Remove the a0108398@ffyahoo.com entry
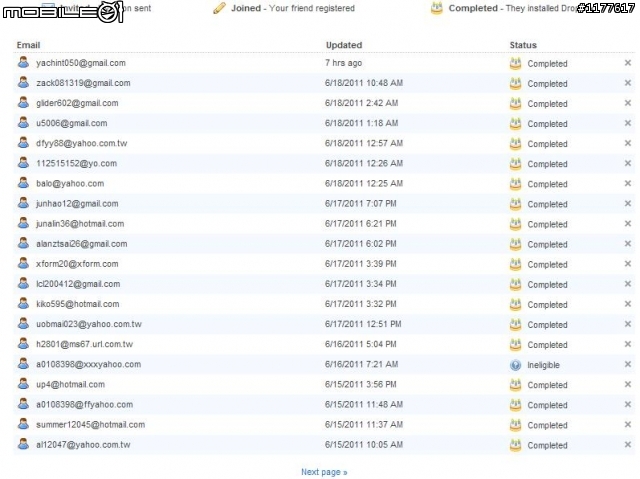This screenshot has width=640, height=479. 628,404
